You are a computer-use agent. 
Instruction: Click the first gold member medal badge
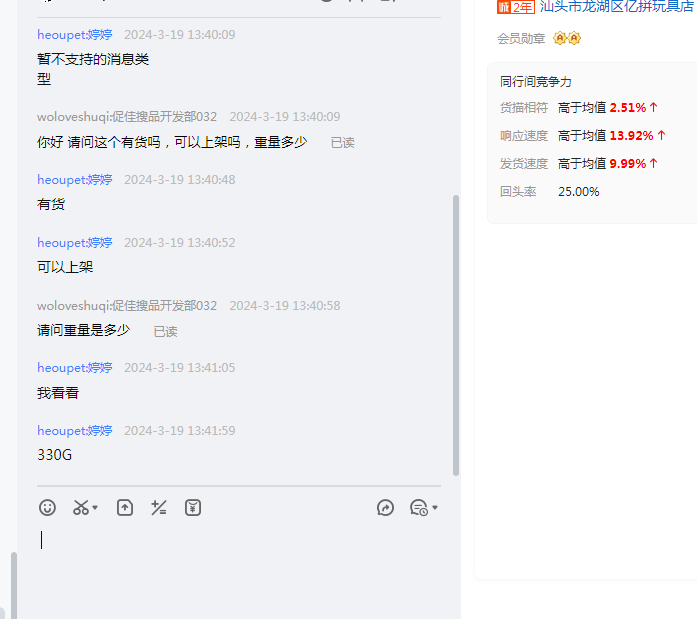coord(560,38)
